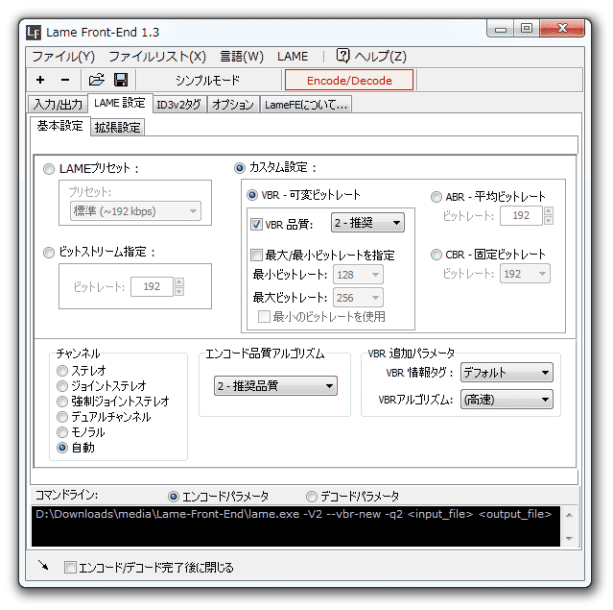Click the arrow icon at bottom left
Screen dimensions: 613x610
[43, 565]
